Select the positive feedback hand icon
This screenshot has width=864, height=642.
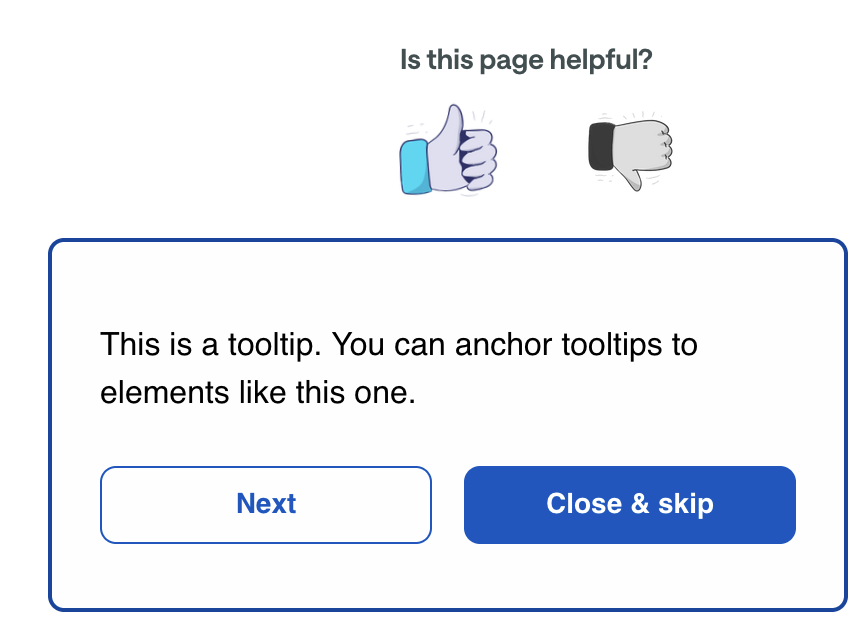450,150
